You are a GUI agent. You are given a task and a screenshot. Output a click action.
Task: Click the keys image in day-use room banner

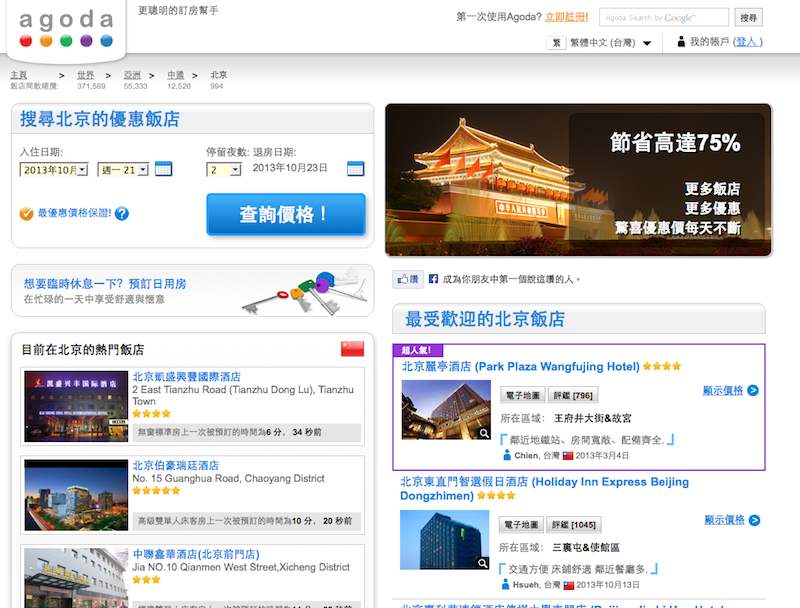click(305, 292)
